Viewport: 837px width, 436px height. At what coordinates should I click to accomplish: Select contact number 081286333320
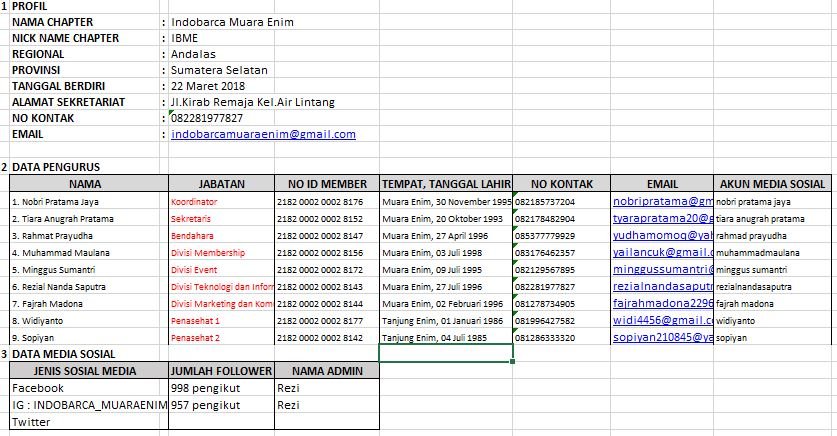562,338
